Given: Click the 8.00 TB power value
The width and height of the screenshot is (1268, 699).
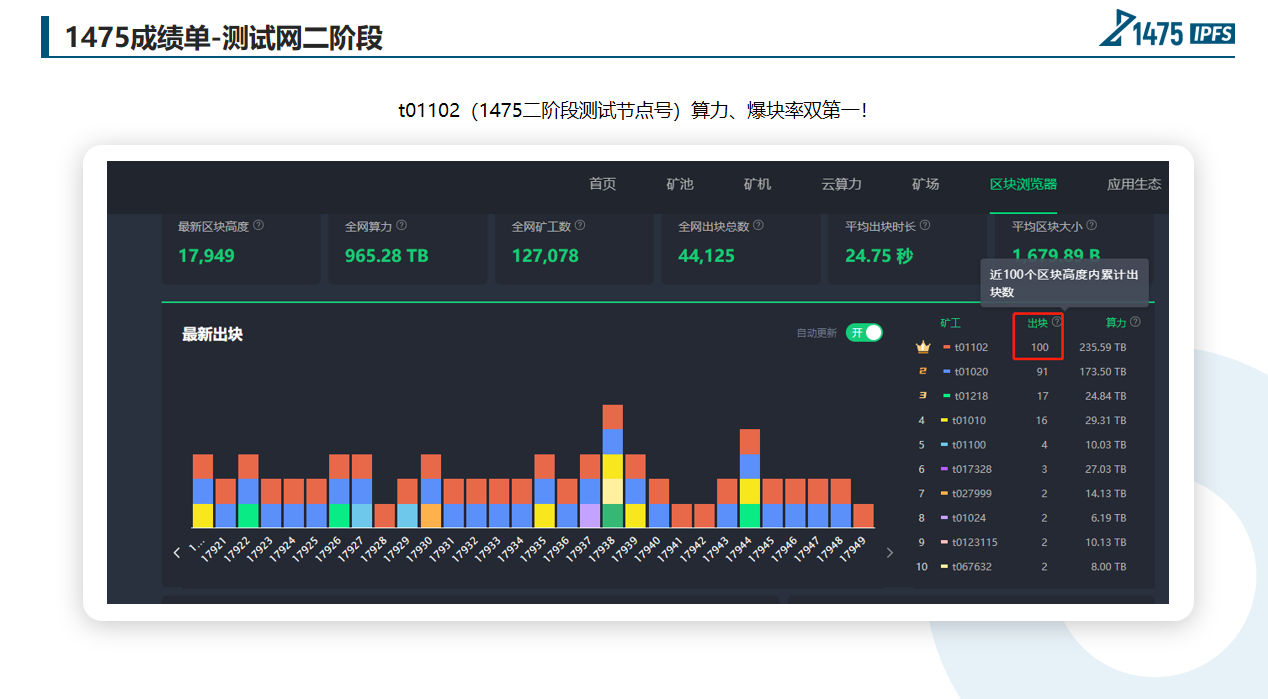Looking at the screenshot, I should coord(1108,567).
